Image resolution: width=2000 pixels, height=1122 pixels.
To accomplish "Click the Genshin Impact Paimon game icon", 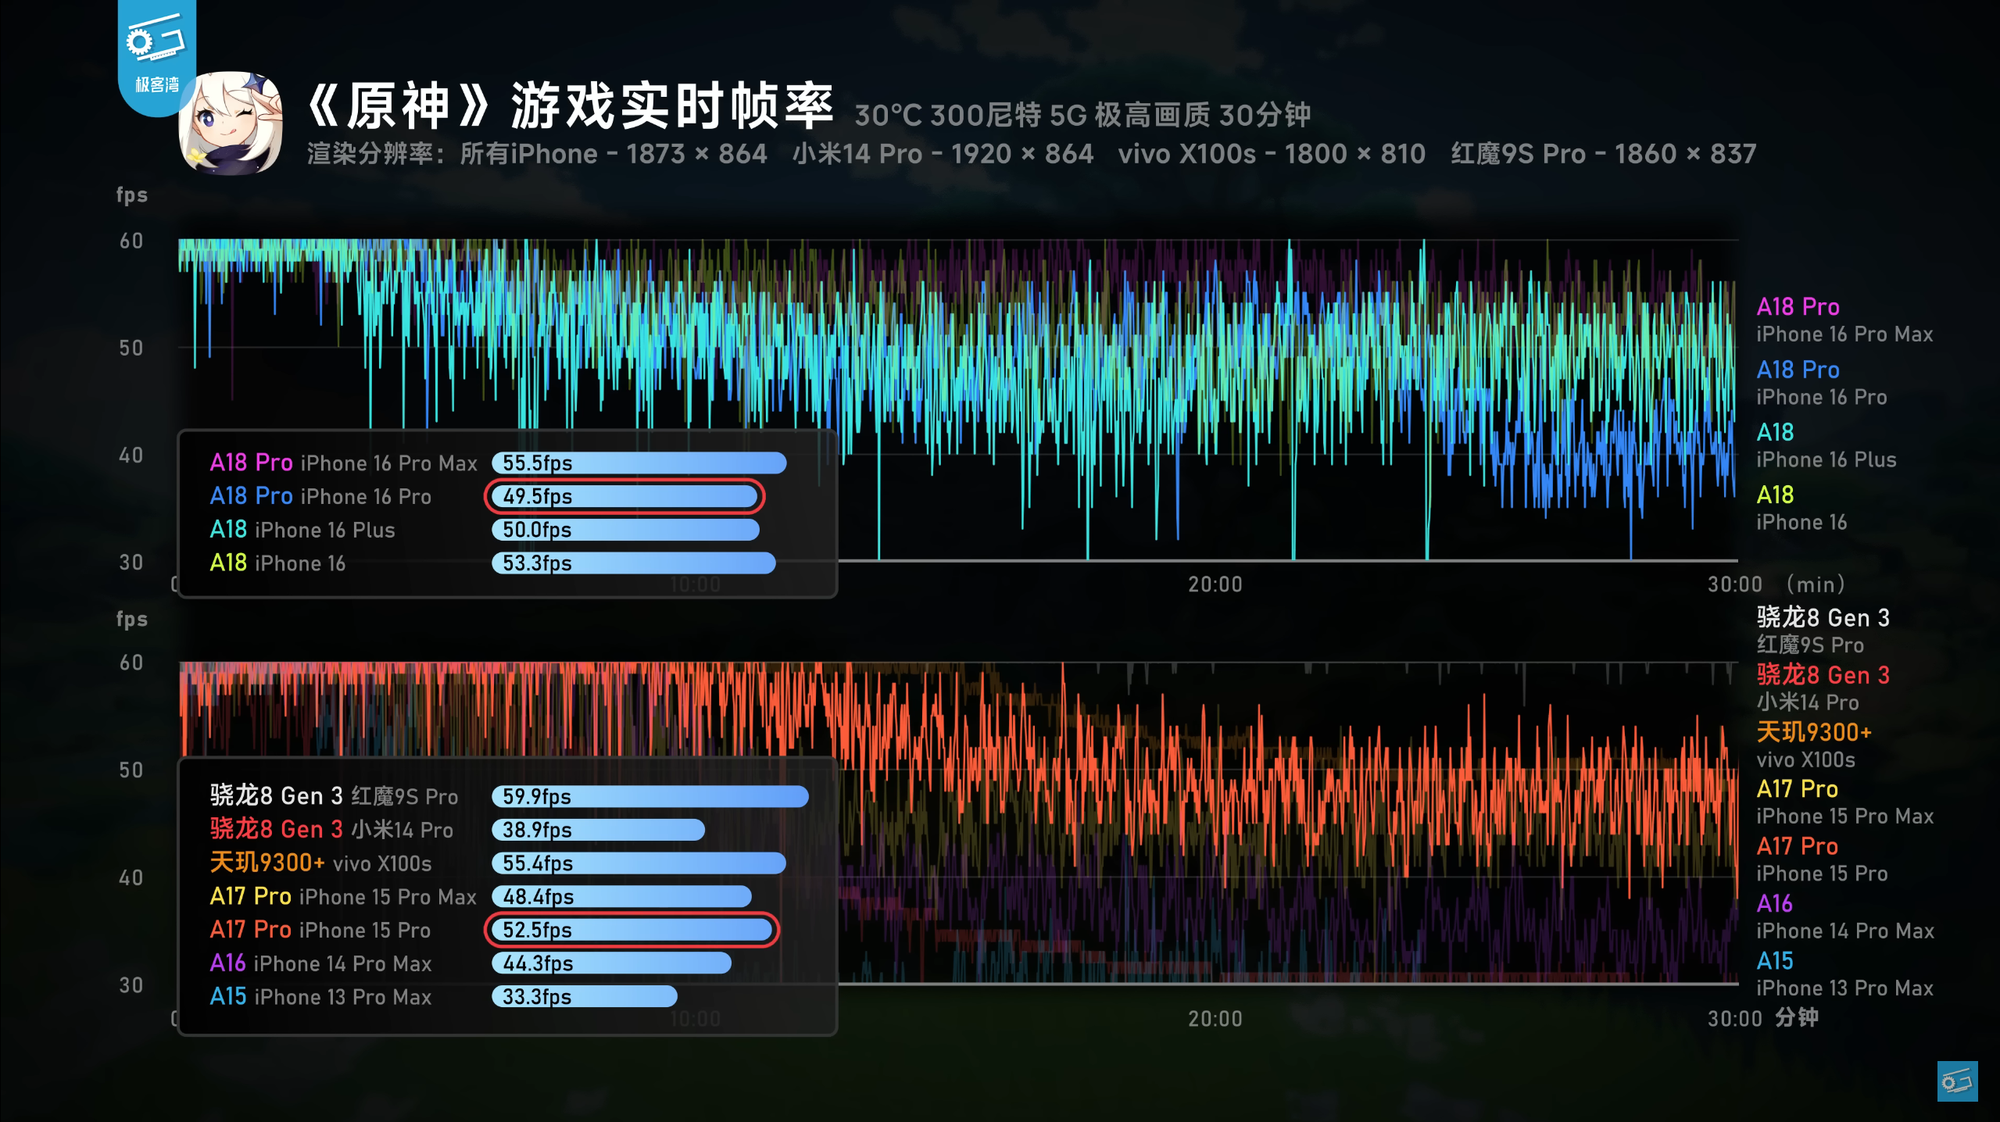I will point(230,123).
